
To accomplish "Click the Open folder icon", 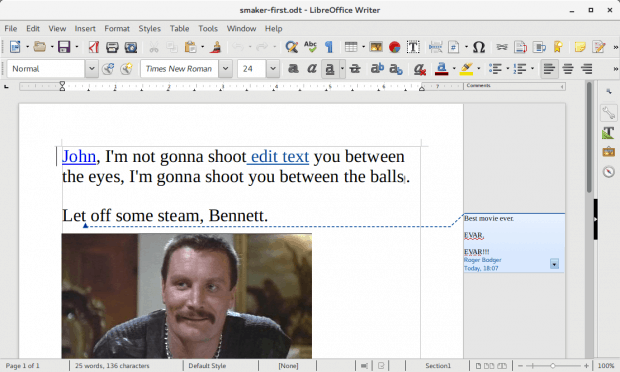I will click(x=40, y=47).
